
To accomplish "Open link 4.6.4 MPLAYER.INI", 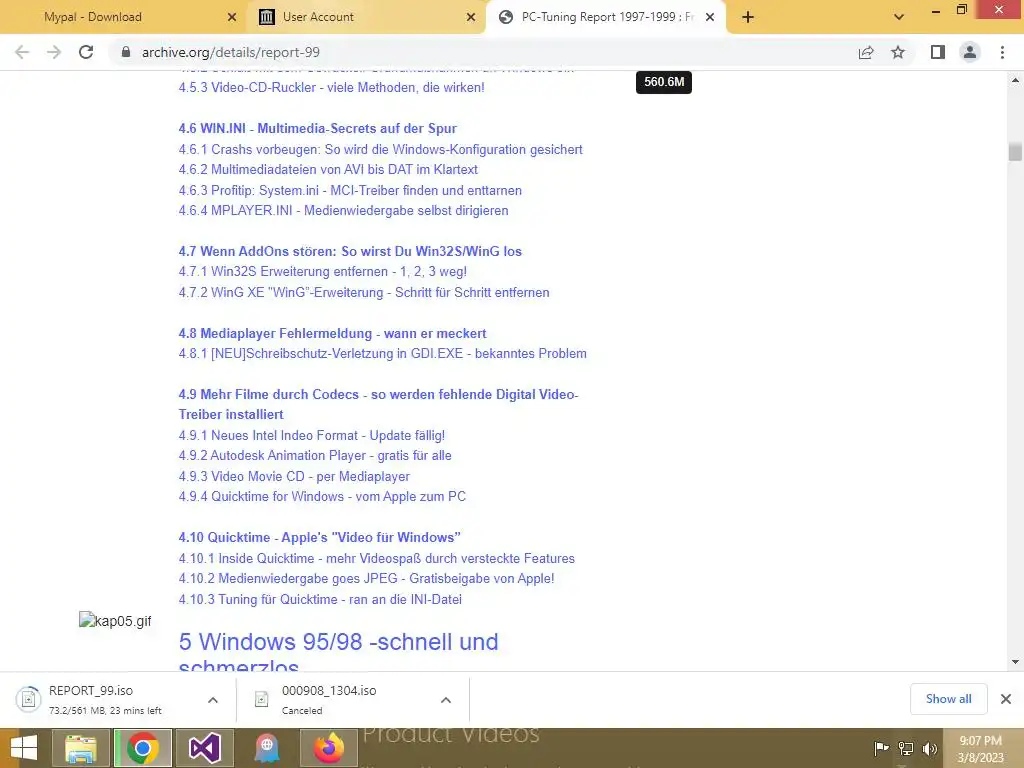I will tap(344, 211).
